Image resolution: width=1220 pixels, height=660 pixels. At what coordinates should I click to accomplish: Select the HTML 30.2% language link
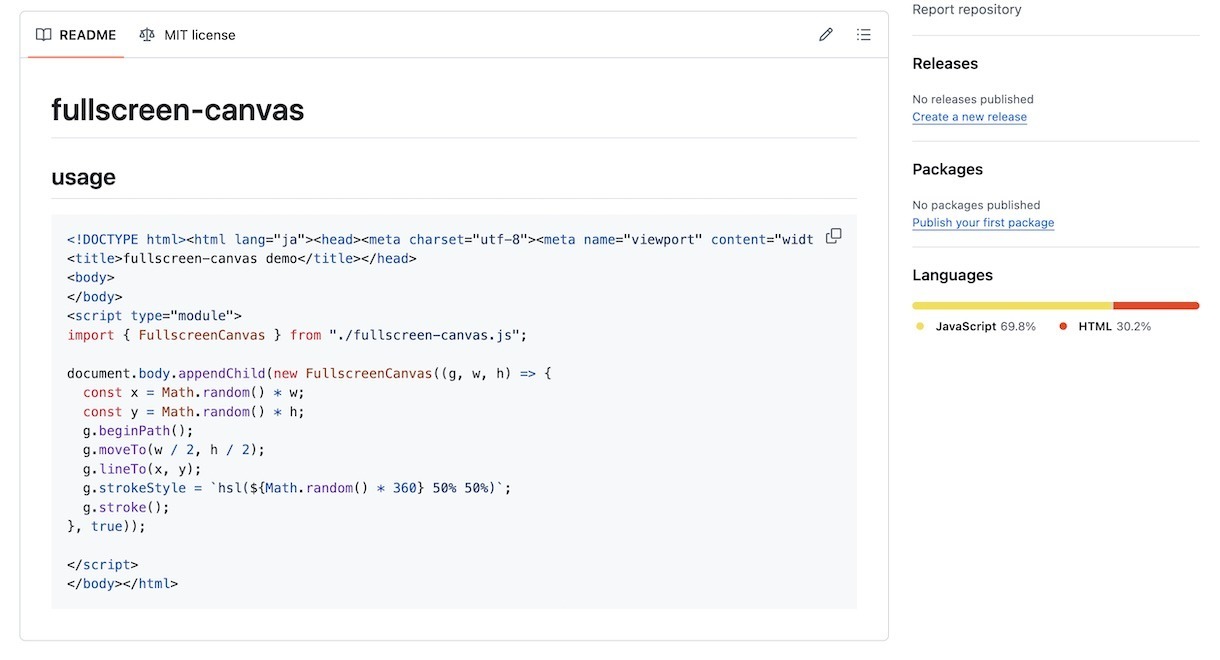click(x=1113, y=327)
